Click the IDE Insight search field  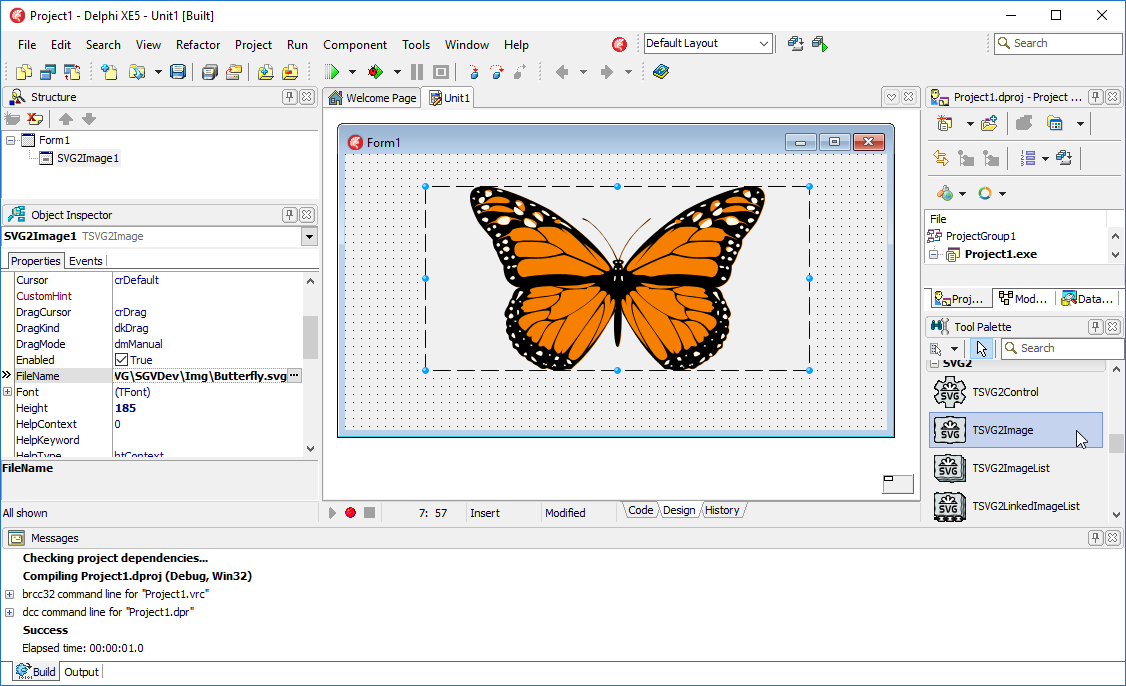1058,44
